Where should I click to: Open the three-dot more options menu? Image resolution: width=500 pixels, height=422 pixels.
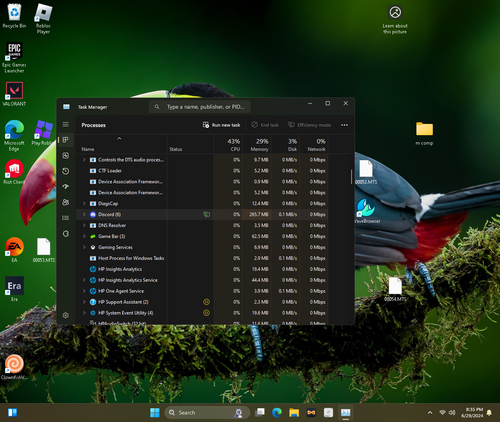pos(344,125)
